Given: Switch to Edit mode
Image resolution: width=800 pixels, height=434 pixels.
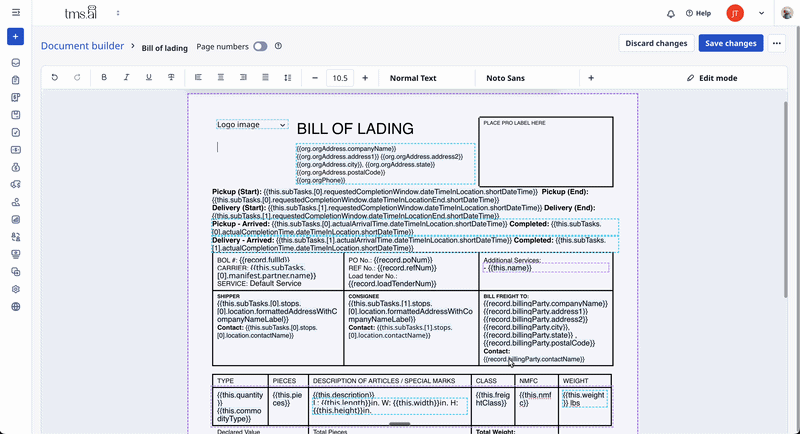Looking at the screenshot, I should click(712, 78).
